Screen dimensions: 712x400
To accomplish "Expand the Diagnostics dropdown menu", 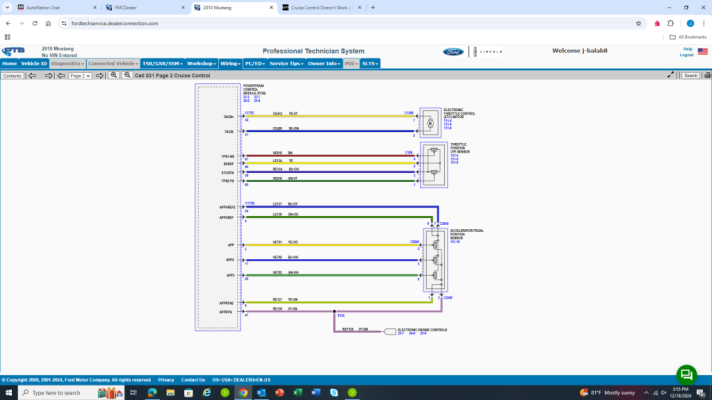I will (x=68, y=64).
